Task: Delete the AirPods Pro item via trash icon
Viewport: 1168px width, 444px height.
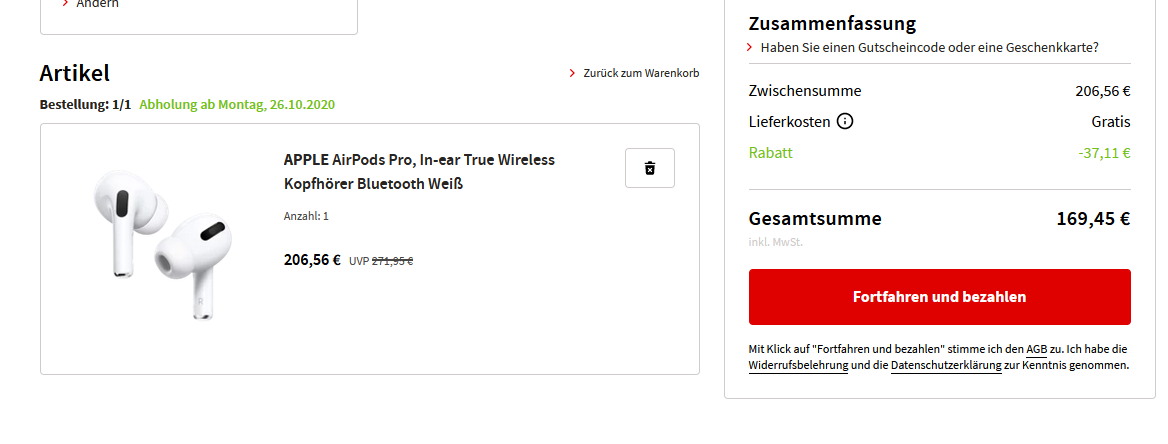Action: pos(649,168)
